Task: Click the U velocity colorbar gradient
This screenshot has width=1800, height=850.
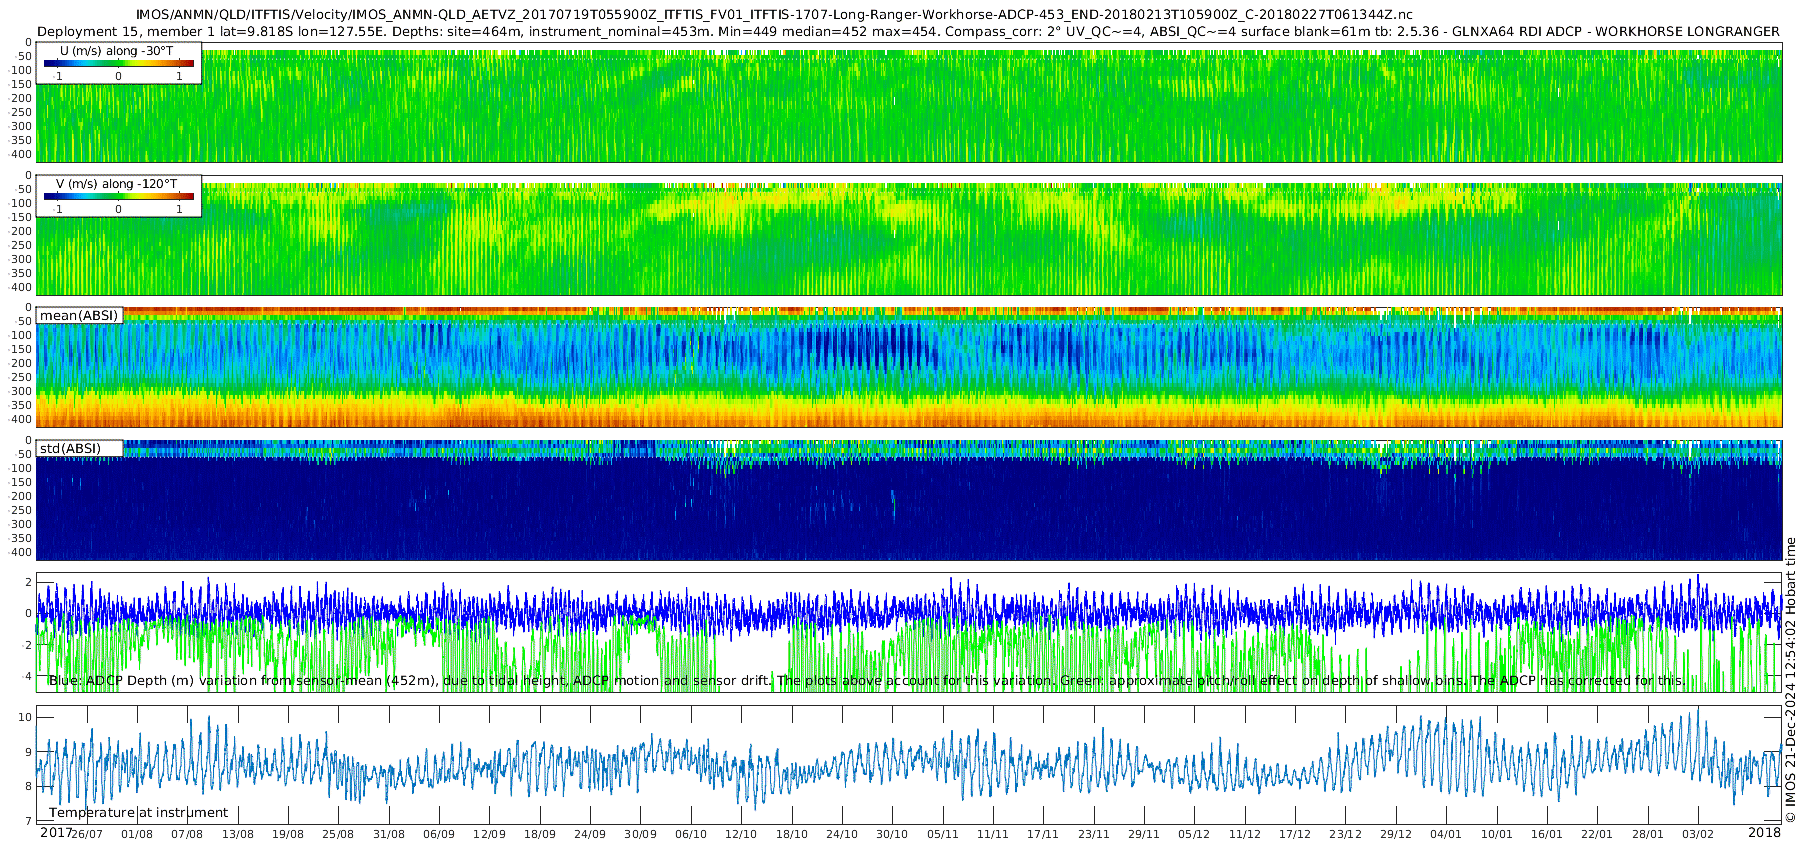Action: coord(119,63)
